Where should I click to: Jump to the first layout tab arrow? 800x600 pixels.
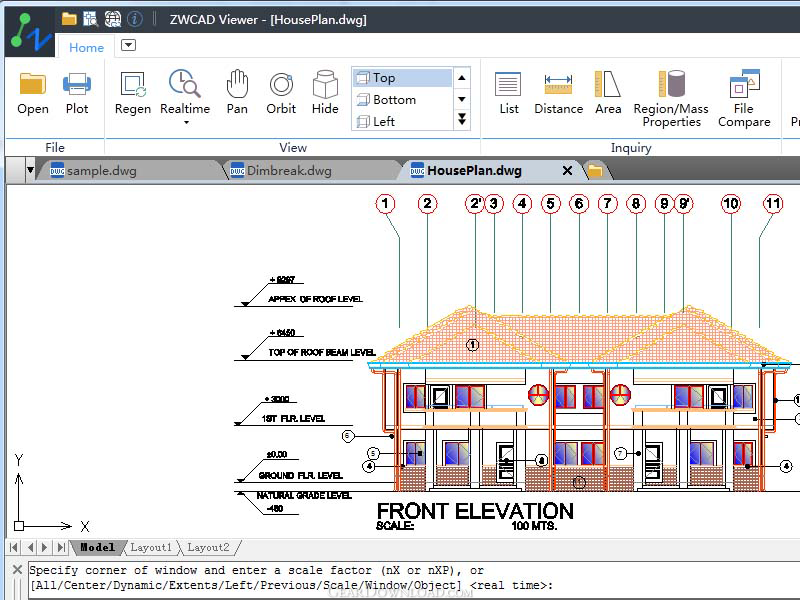pyautogui.click(x=14, y=547)
